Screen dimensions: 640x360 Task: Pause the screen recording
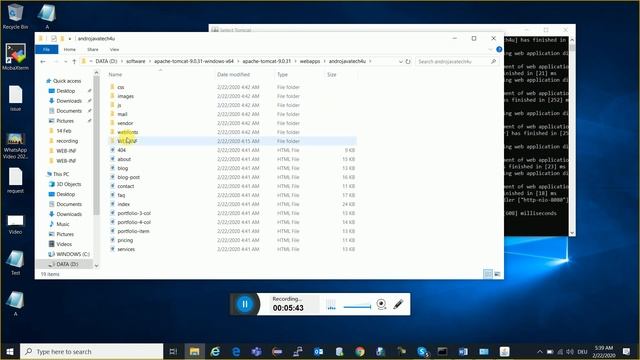245,304
